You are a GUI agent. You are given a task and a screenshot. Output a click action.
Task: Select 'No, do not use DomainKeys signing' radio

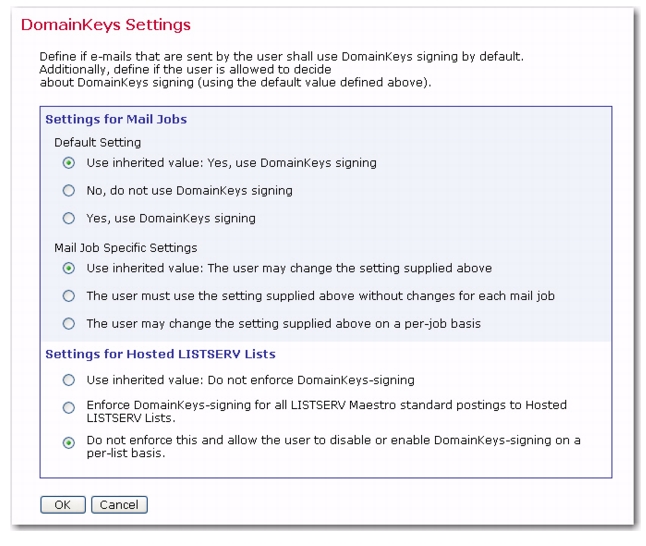[69, 191]
